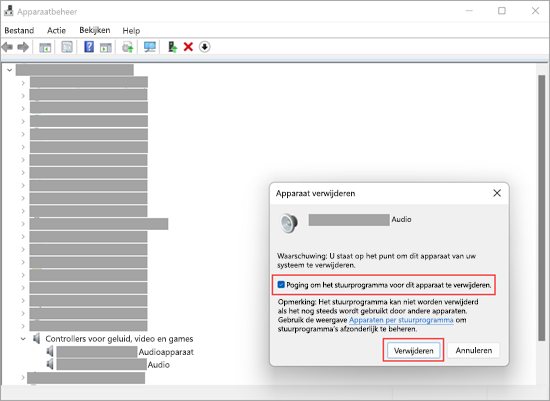Toggle the console tree toolbar icon
Viewport: 550px width, 401px height.
(x=45, y=47)
